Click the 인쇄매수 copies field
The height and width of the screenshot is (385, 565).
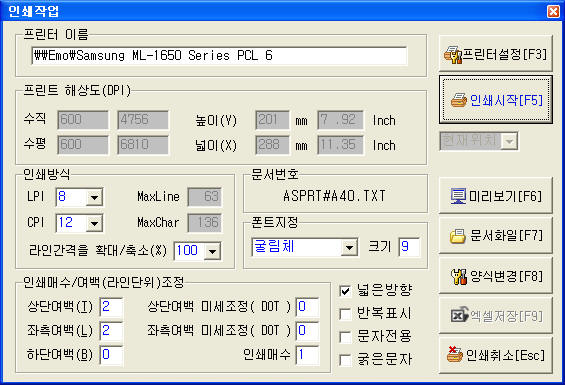307,355
